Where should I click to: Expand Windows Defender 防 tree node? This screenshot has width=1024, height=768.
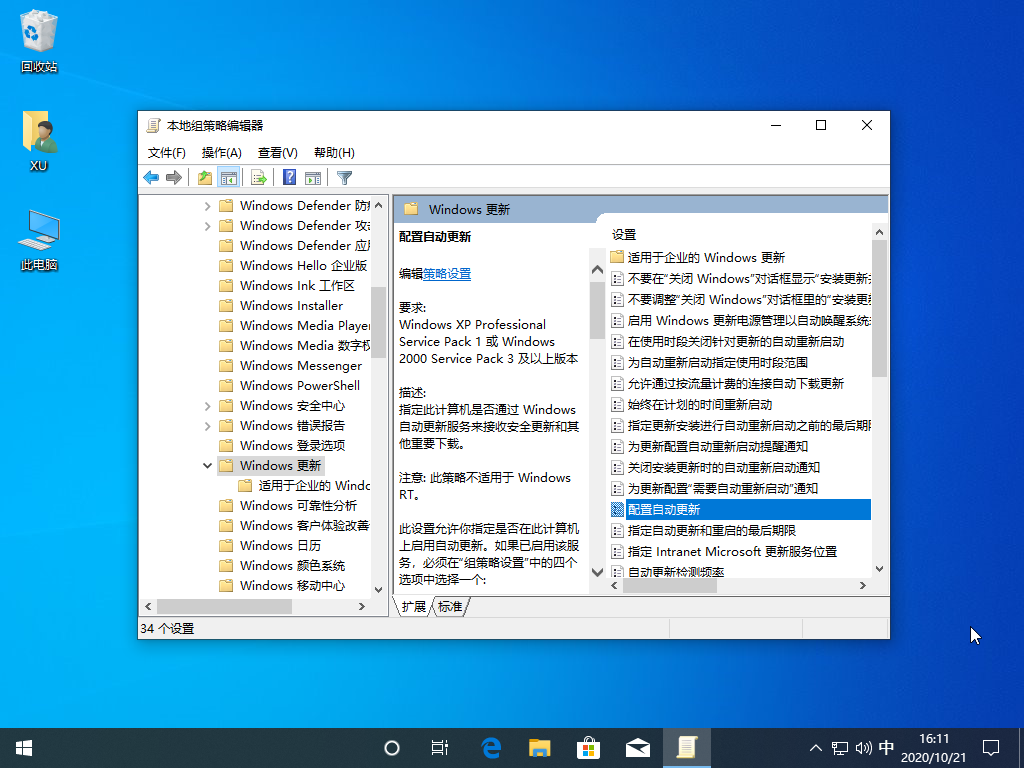point(207,206)
